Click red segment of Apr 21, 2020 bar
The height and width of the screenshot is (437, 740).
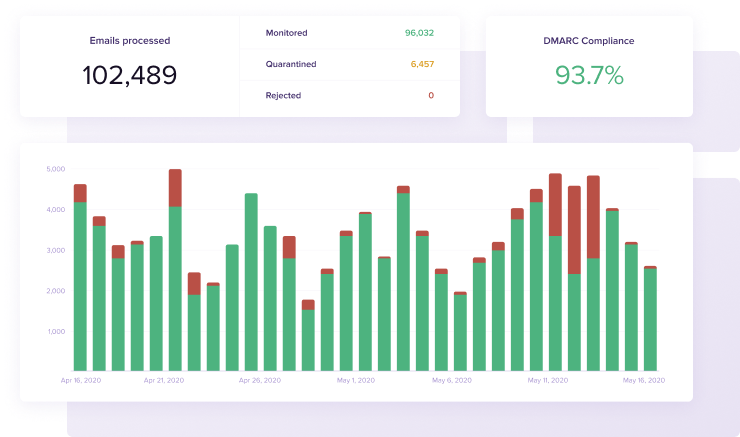click(175, 187)
